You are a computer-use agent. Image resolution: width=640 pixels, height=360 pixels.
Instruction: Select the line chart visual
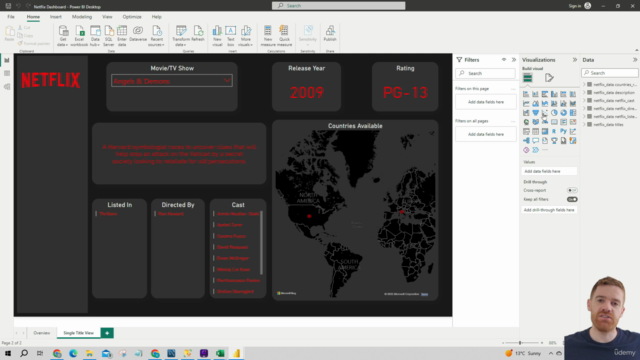(526, 104)
